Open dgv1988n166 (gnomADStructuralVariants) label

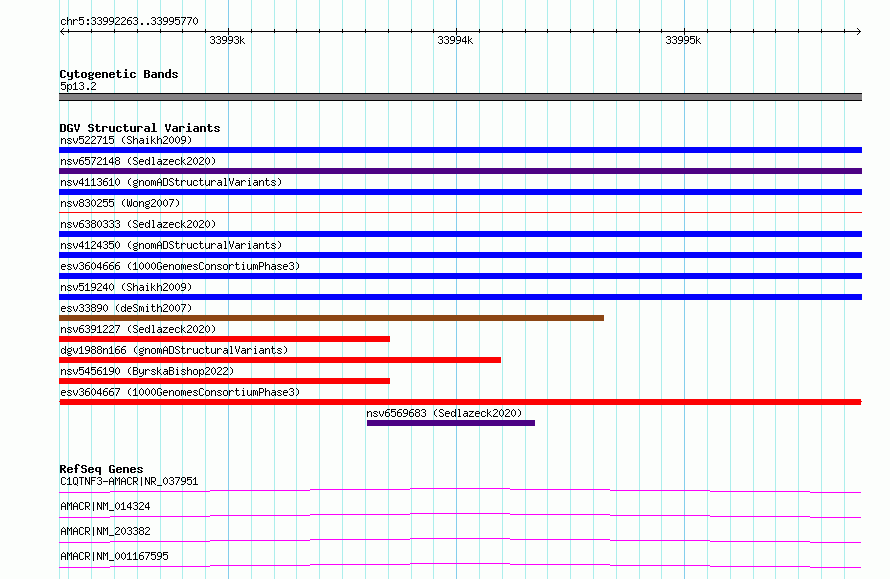pos(174,350)
